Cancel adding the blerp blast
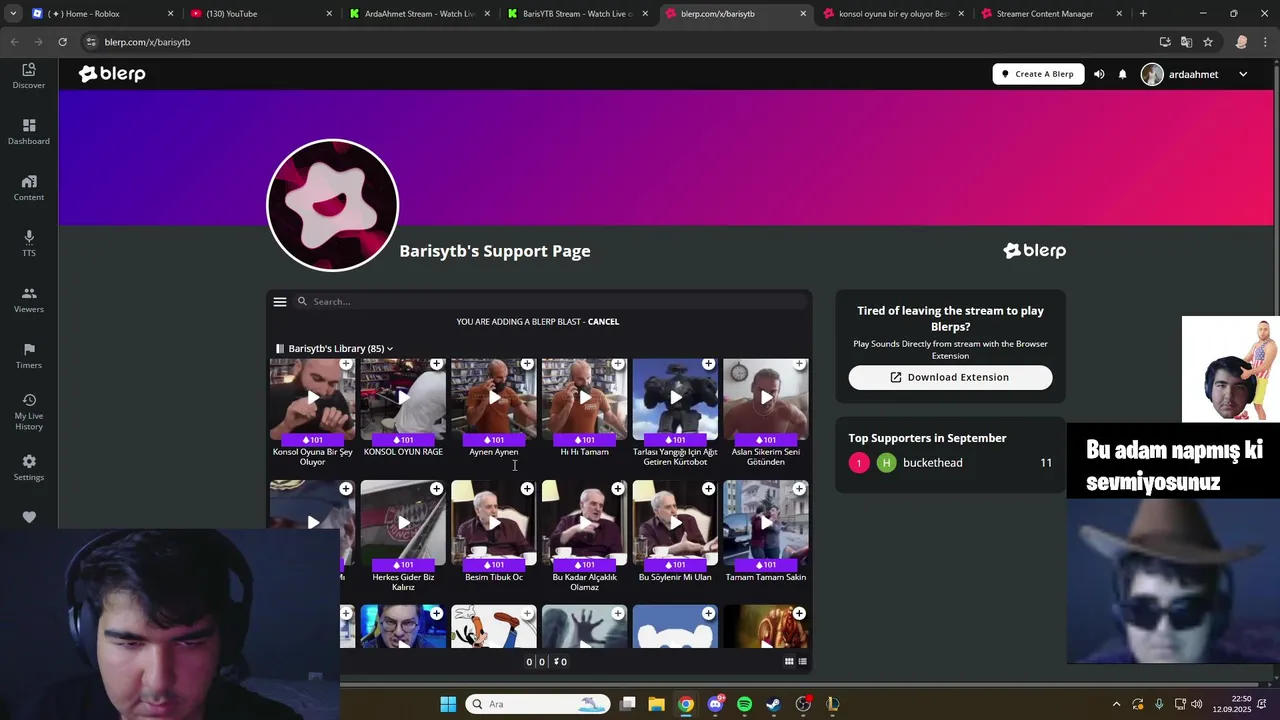Image resolution: width=1280 pixels, height=720 pixels. pyautogui.click(x=603, y=322)
